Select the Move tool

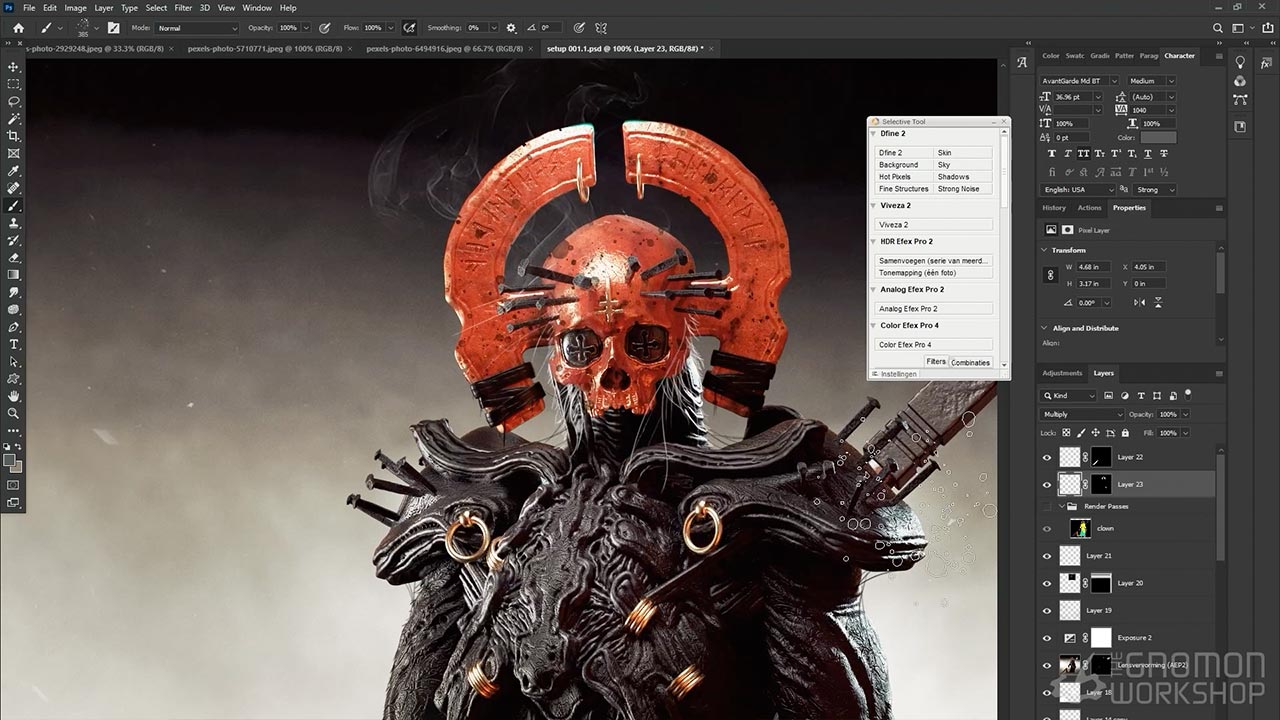pyautogui.click(x=14, y=67)
